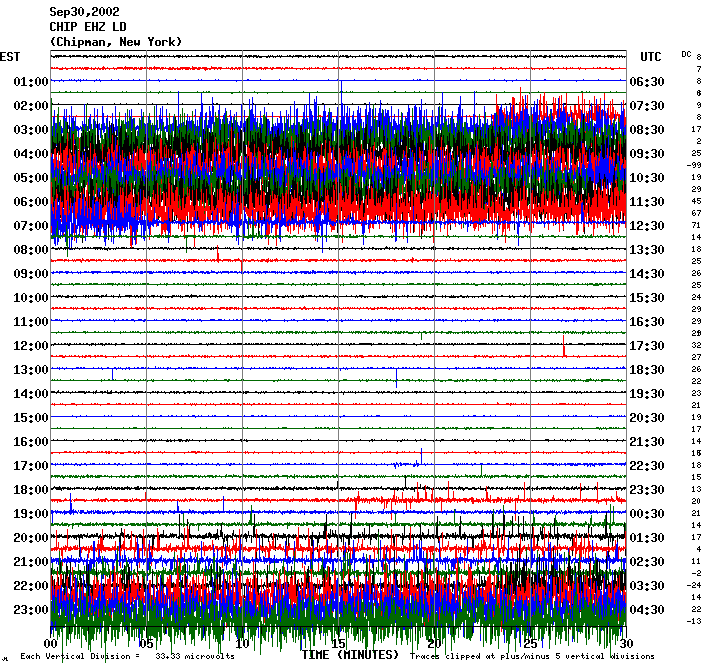Screen dimensions: 706x670
Task: Click the UTC time label "12:30"
Action: pyautogui.click(x=647, y=226)
